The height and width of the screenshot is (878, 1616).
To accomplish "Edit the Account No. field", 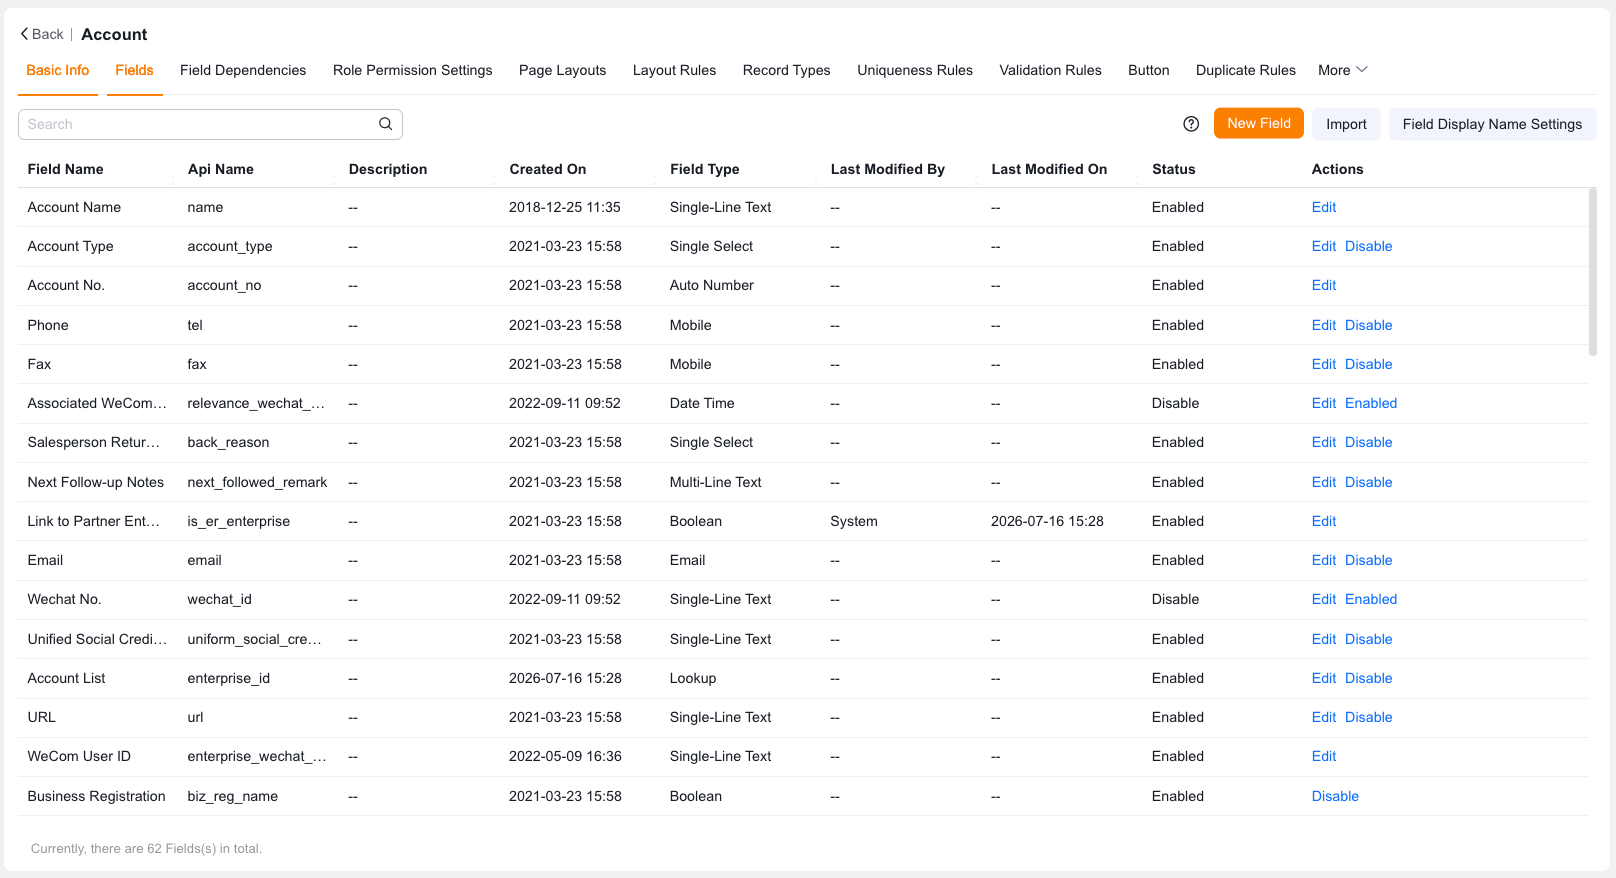I will tap(1324, 285).
